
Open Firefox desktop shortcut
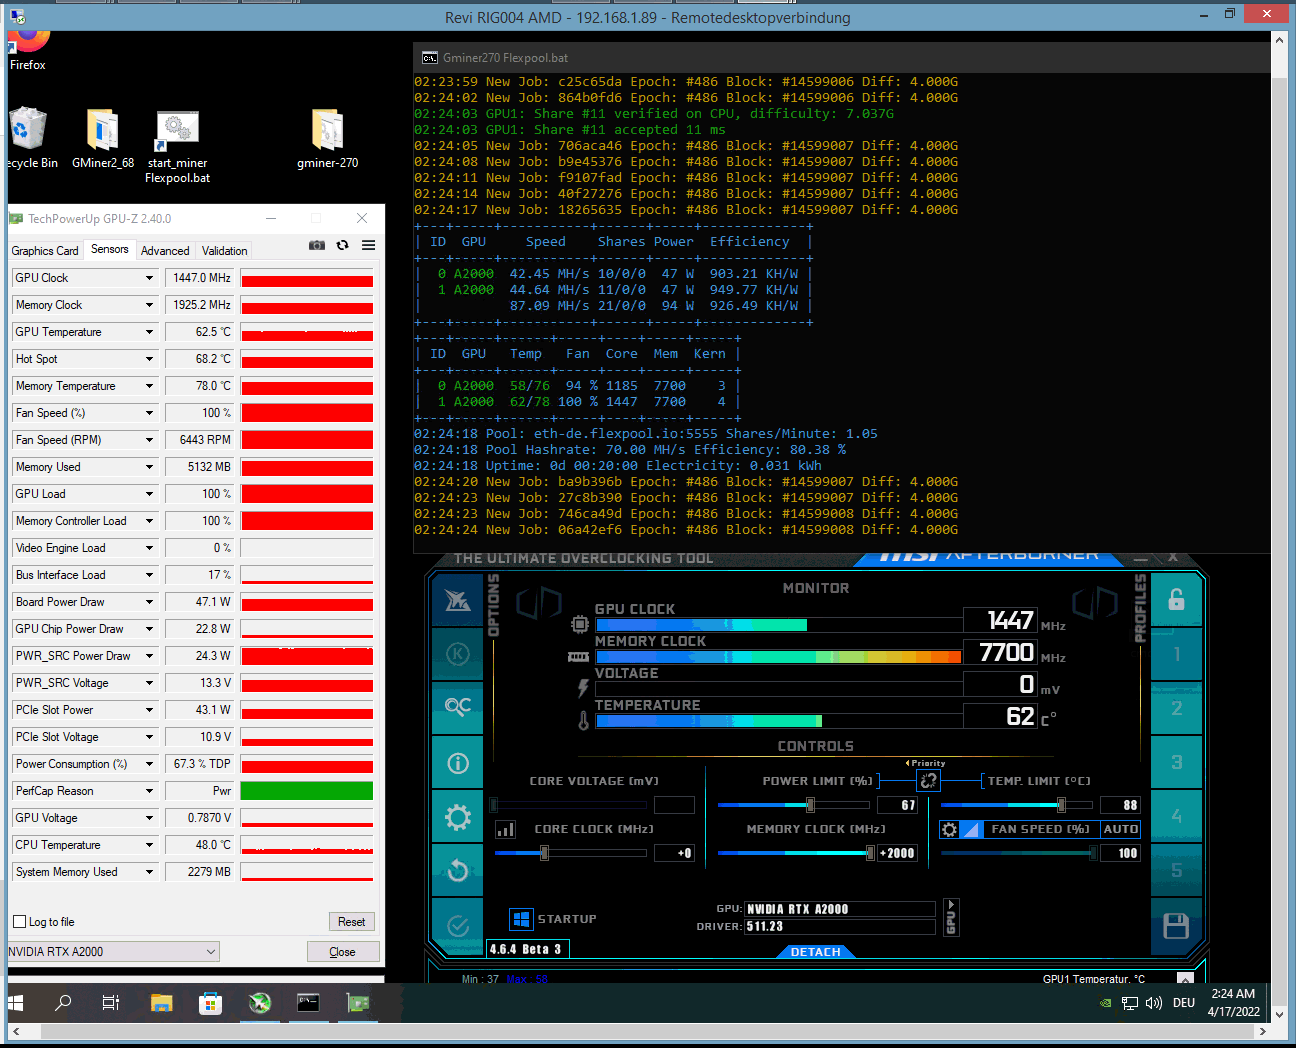[x=28, y=50]
